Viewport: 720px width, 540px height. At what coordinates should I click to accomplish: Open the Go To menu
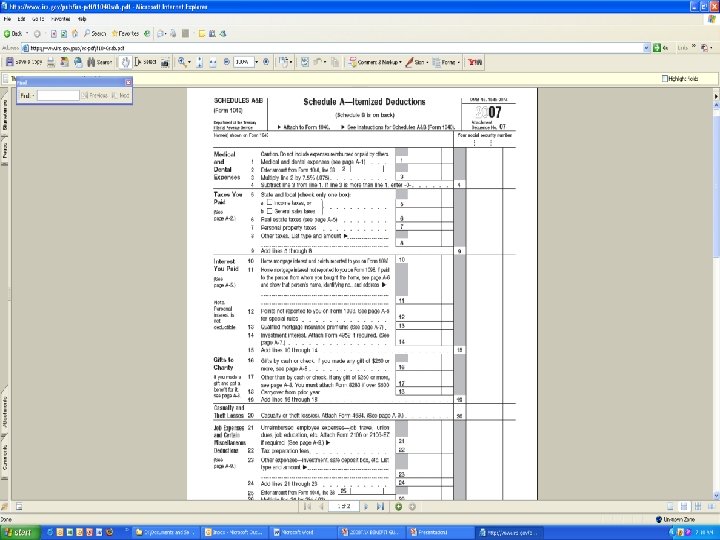coord(38,19)
